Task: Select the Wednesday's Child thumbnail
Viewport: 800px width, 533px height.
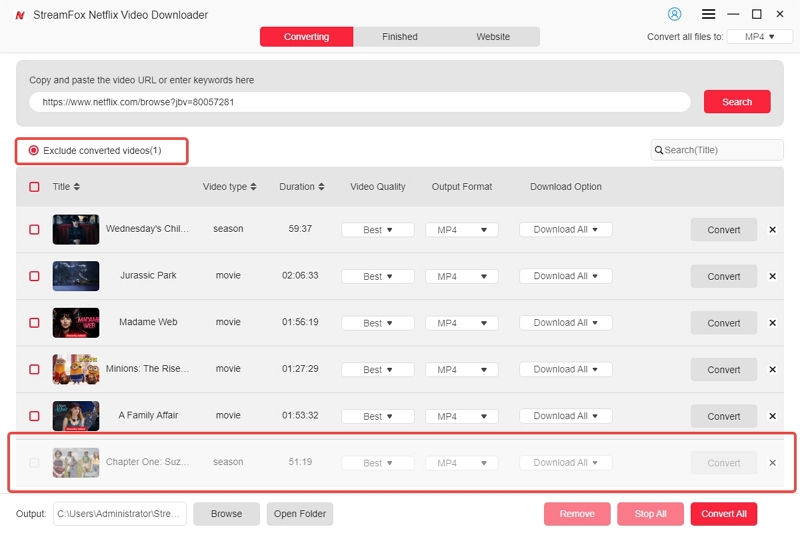Action: pos(76,230)
